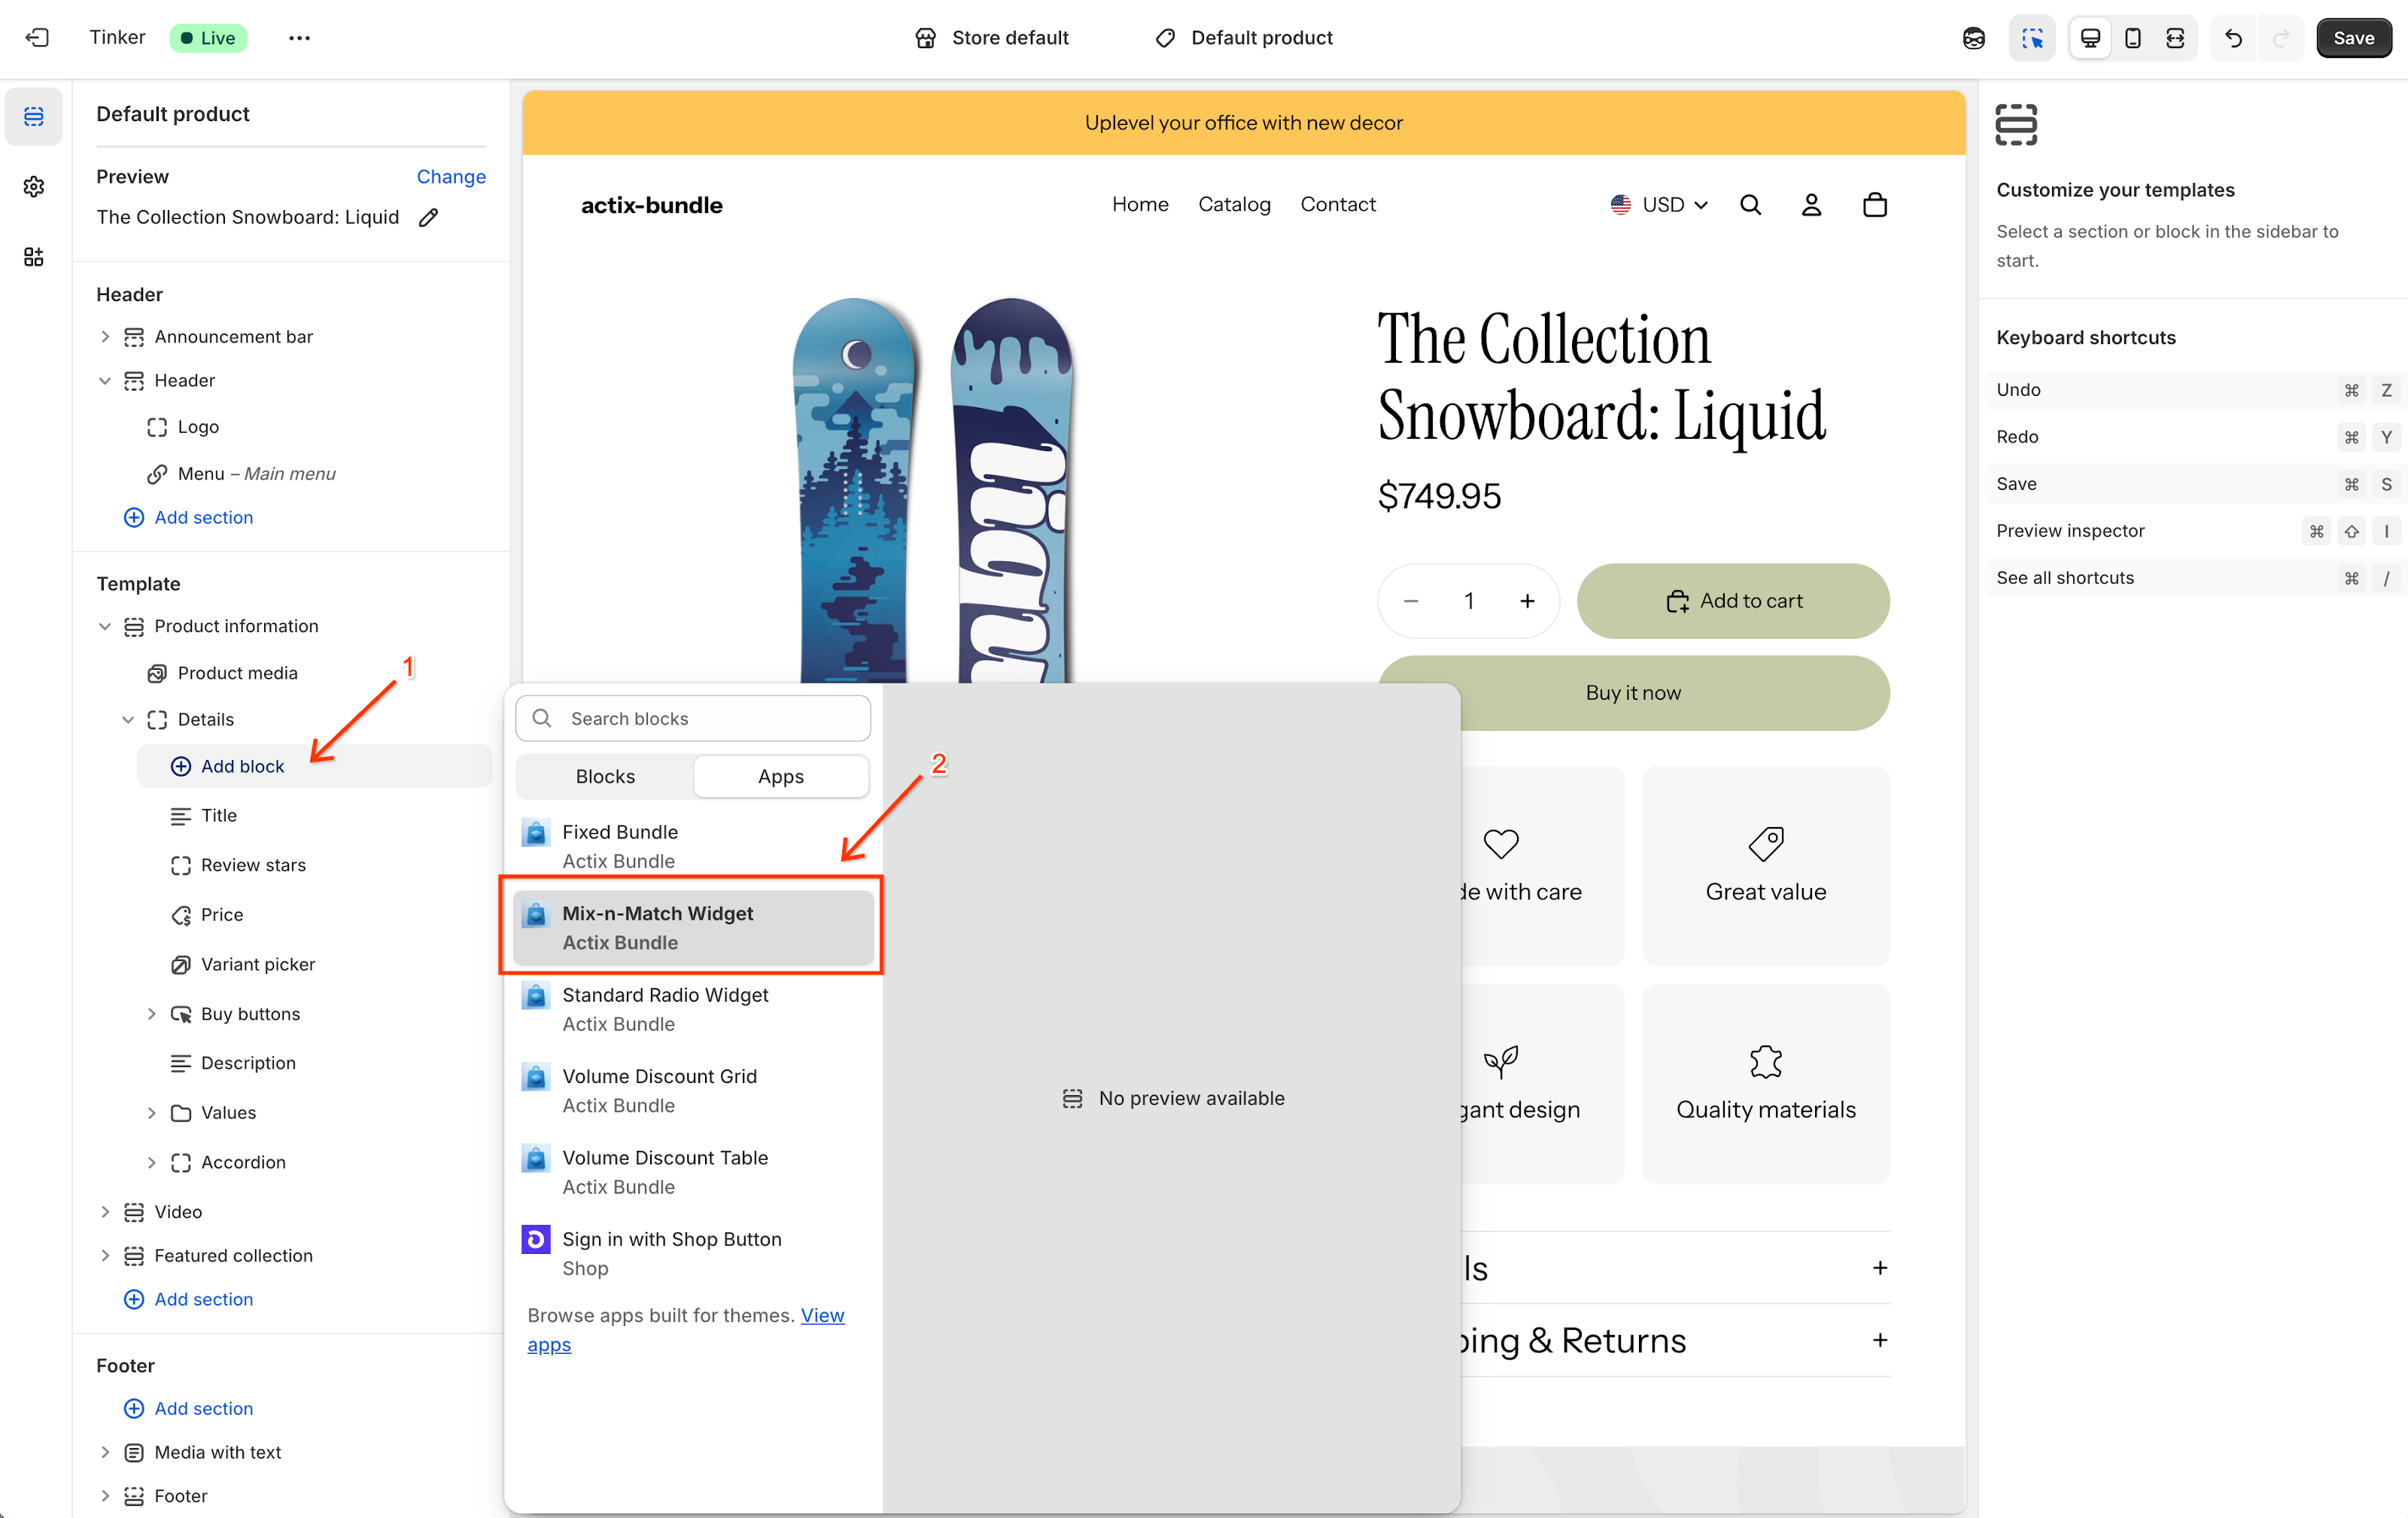Screen dimensions: 2408x1518
Task: Switch to mobile preview view
Action: tap(2133, 37)
